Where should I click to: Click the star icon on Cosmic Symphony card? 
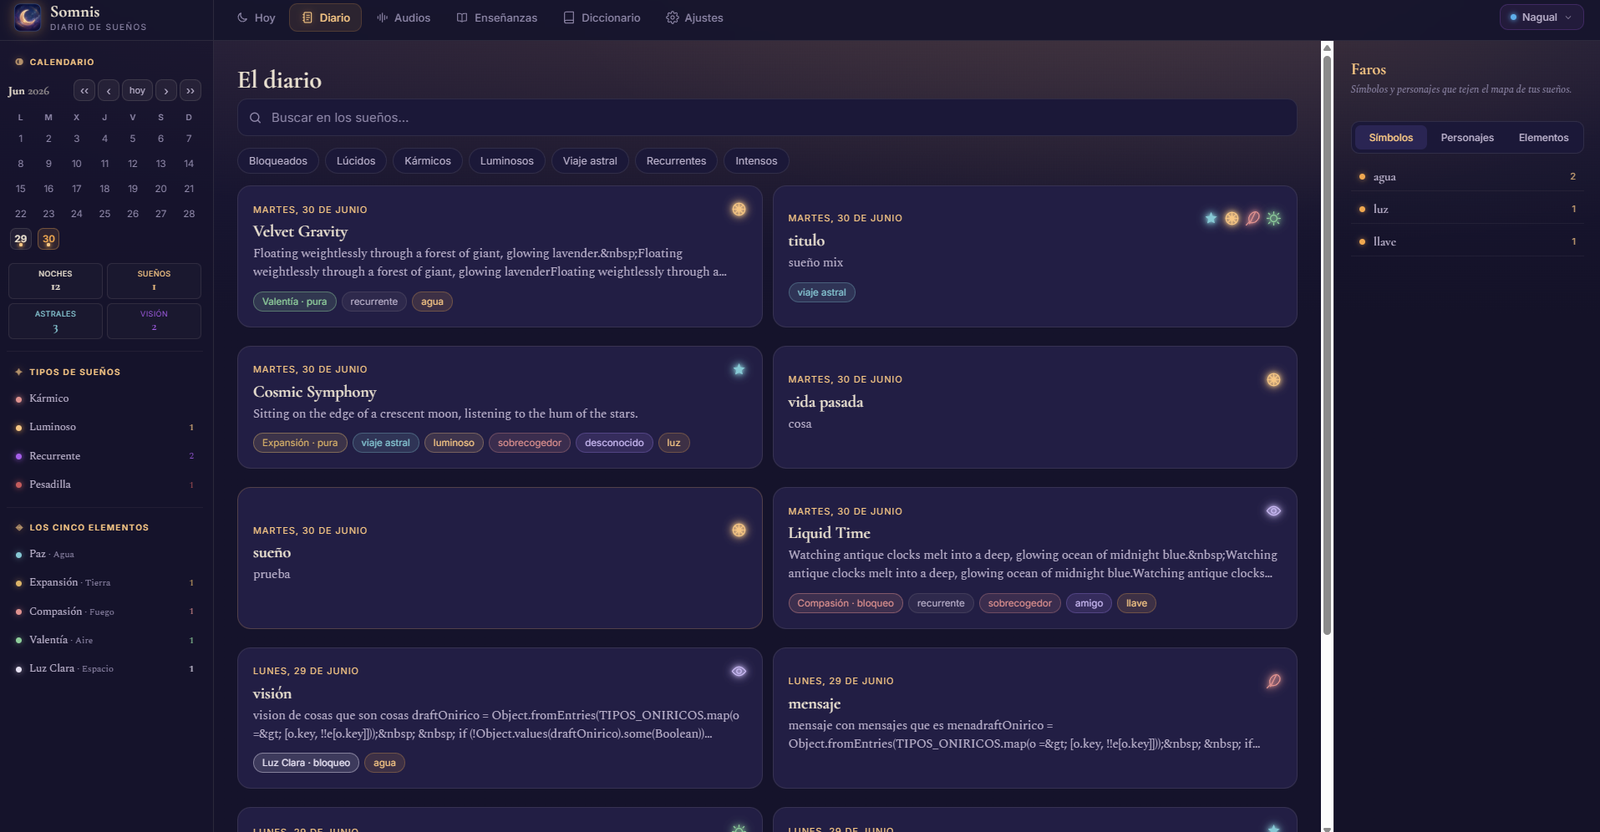tap(739, 370)
